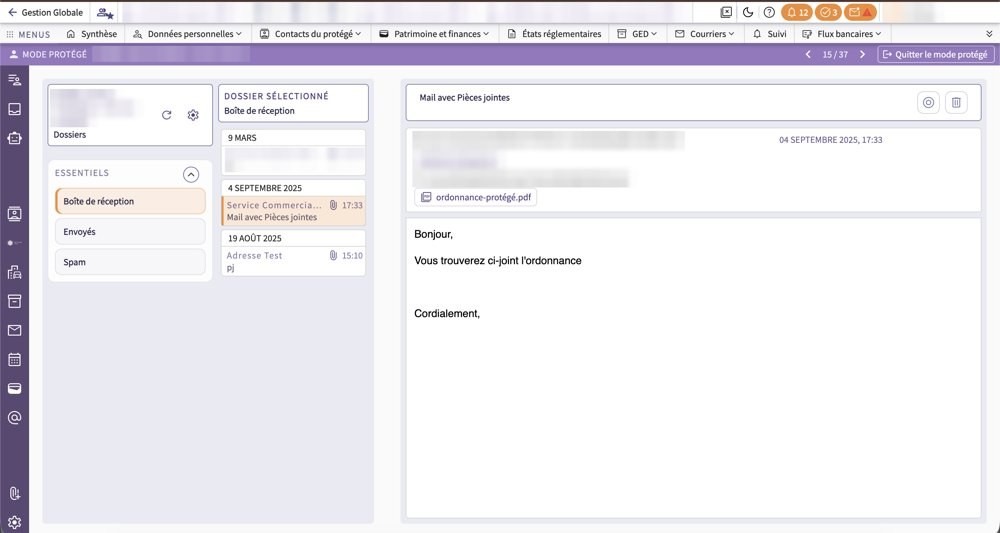Viewport: 1000px width, 533px height.
Task: Click the small dot toggle icon in left sidebar
Action: (x=14, y=243)
